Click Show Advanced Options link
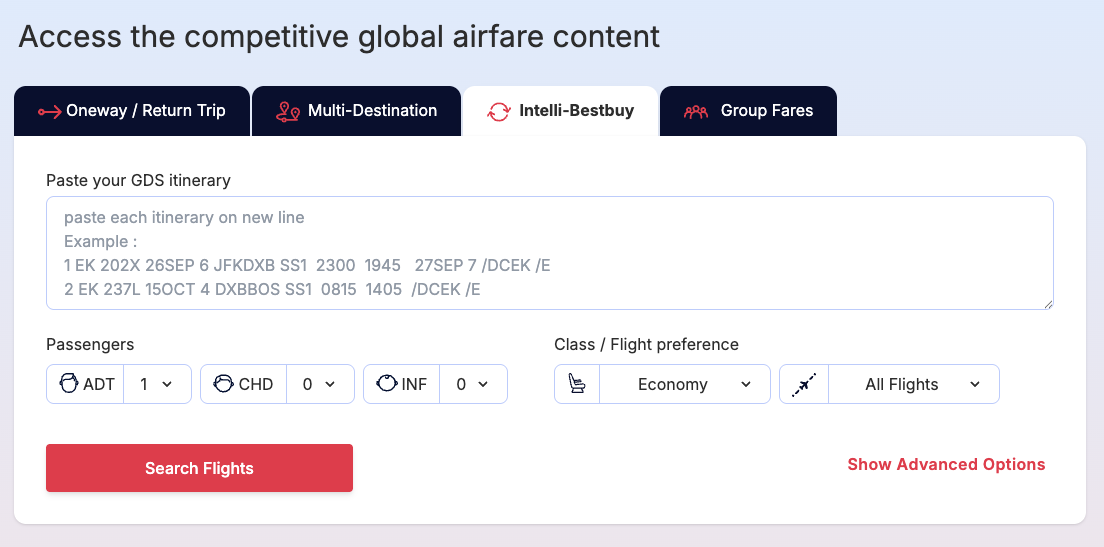 point(946,465)
